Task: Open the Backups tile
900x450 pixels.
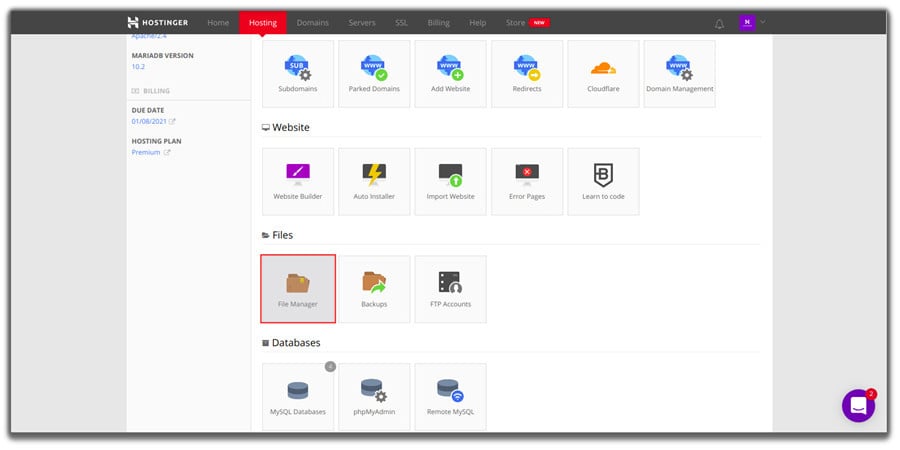Action: (x=374, y=289)
